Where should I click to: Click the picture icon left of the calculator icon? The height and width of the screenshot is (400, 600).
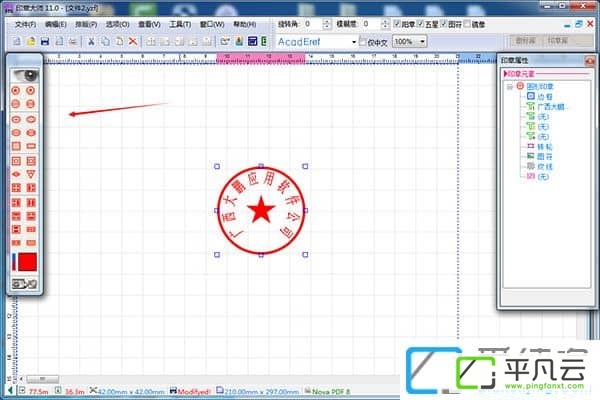[240, 41]
